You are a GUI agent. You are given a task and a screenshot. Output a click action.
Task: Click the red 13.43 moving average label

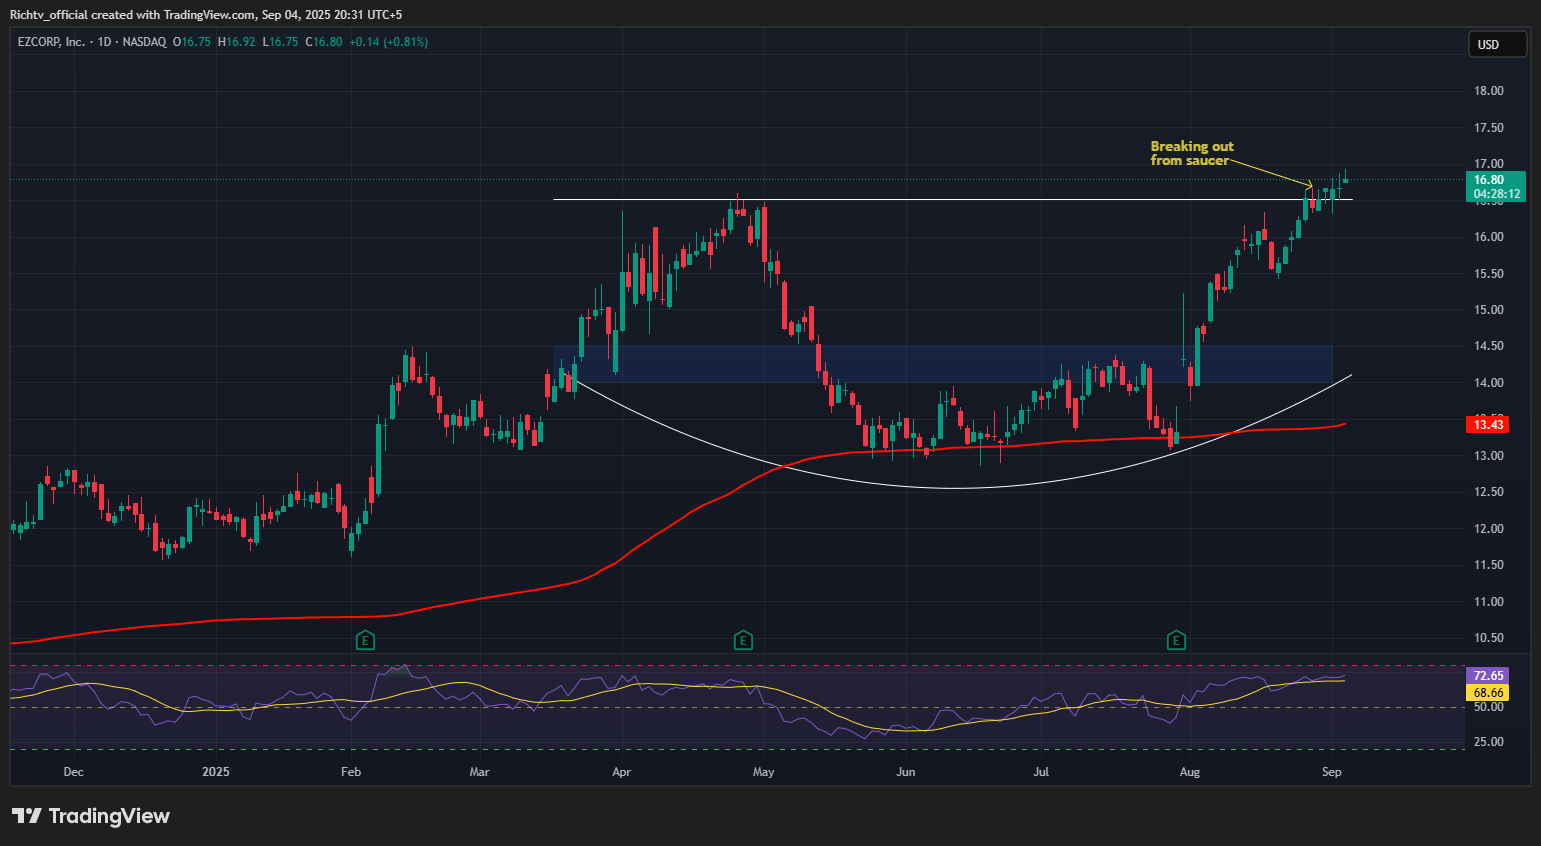(1488, 425)
